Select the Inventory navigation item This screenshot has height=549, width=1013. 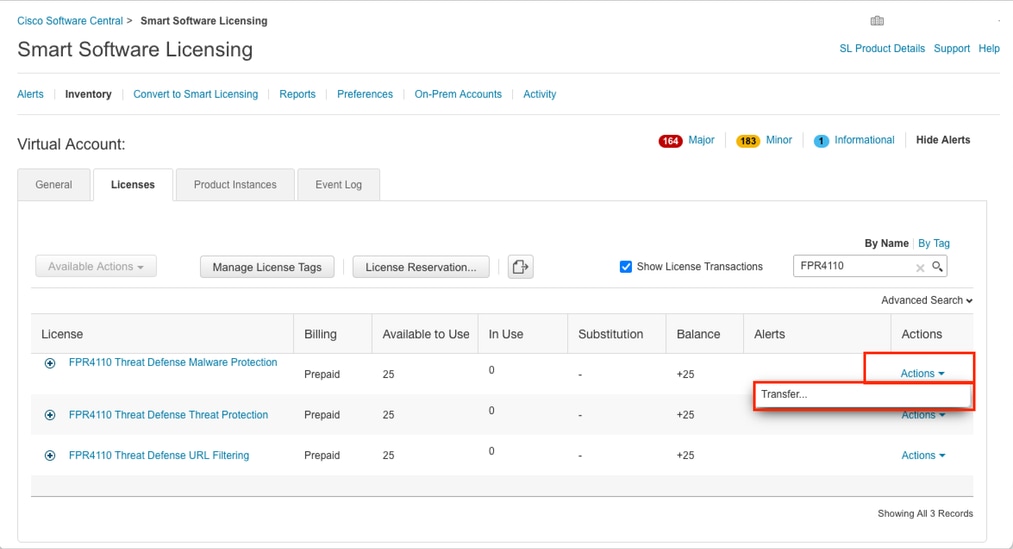88,94
